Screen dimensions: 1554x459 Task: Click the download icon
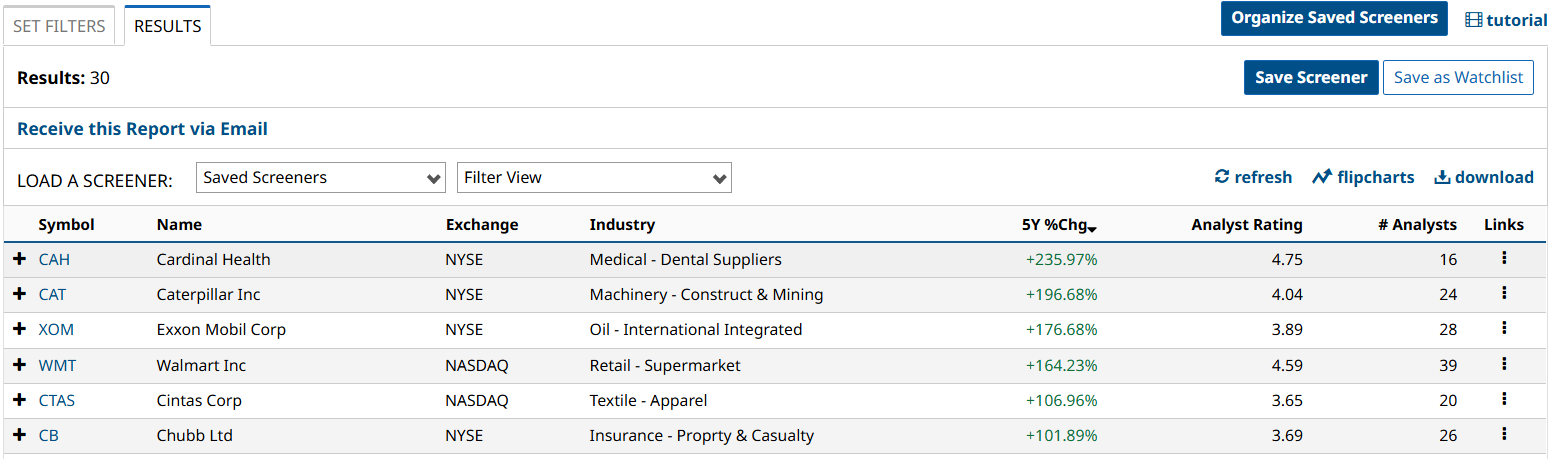(x=1442, y=177)
